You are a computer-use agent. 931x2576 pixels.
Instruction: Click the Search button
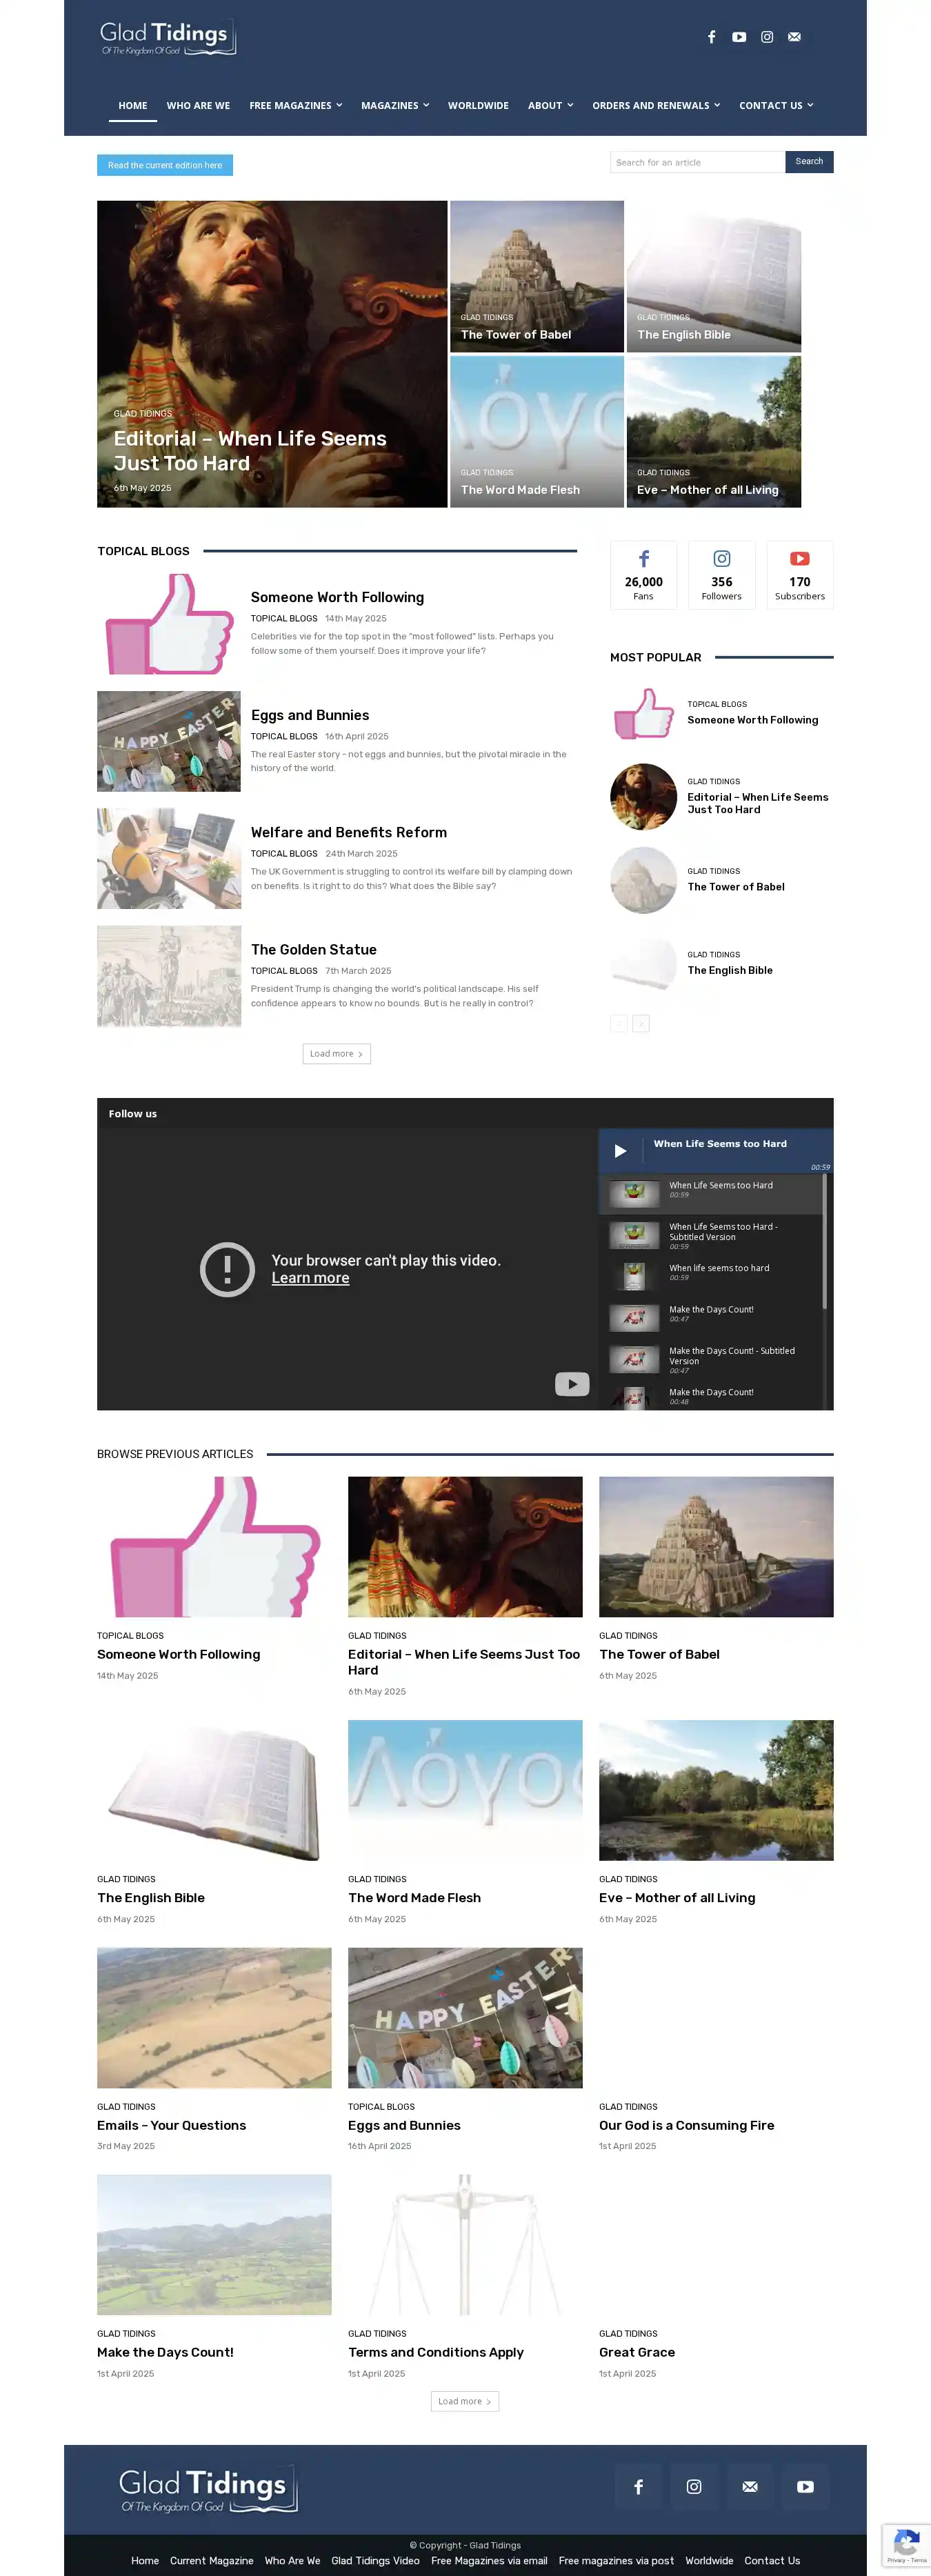(809, 162)
